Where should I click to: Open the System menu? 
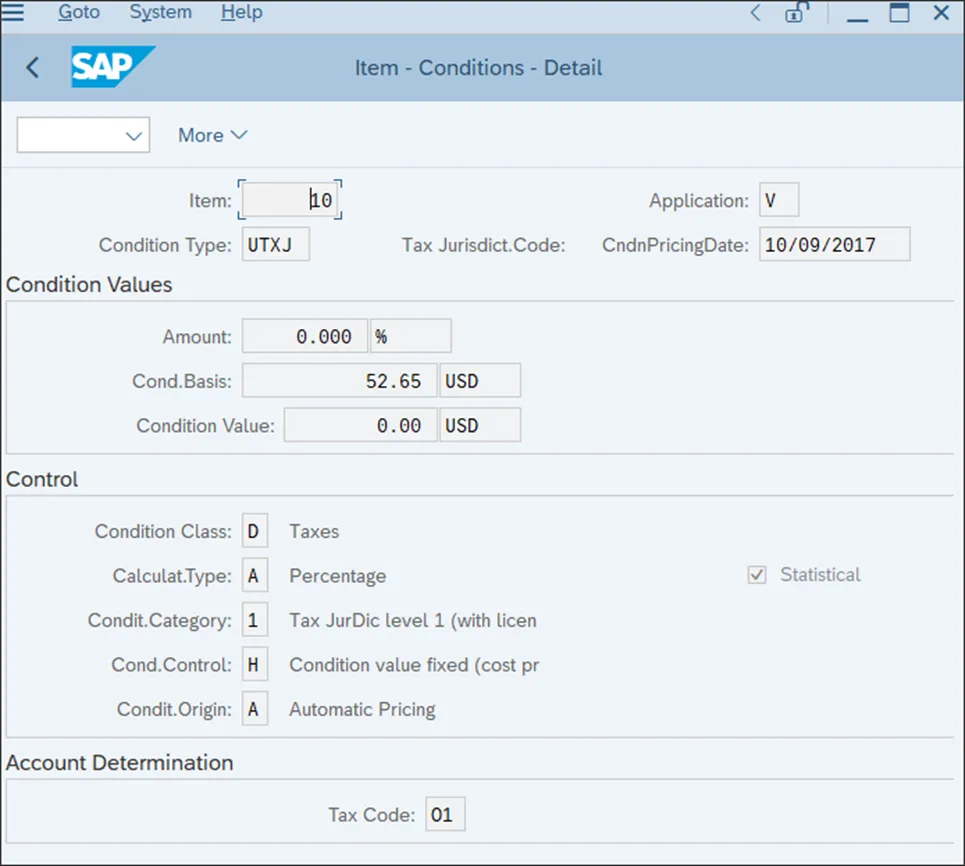160,13
